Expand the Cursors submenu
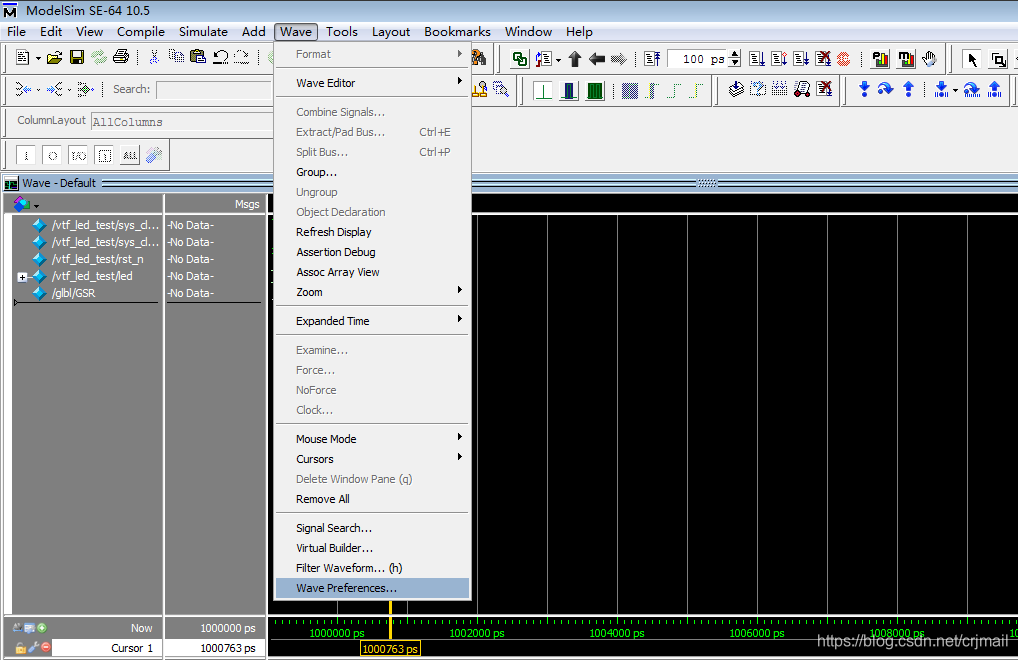Image resolution: width=1018 pixels, height=660 pixels. [372, 459]
